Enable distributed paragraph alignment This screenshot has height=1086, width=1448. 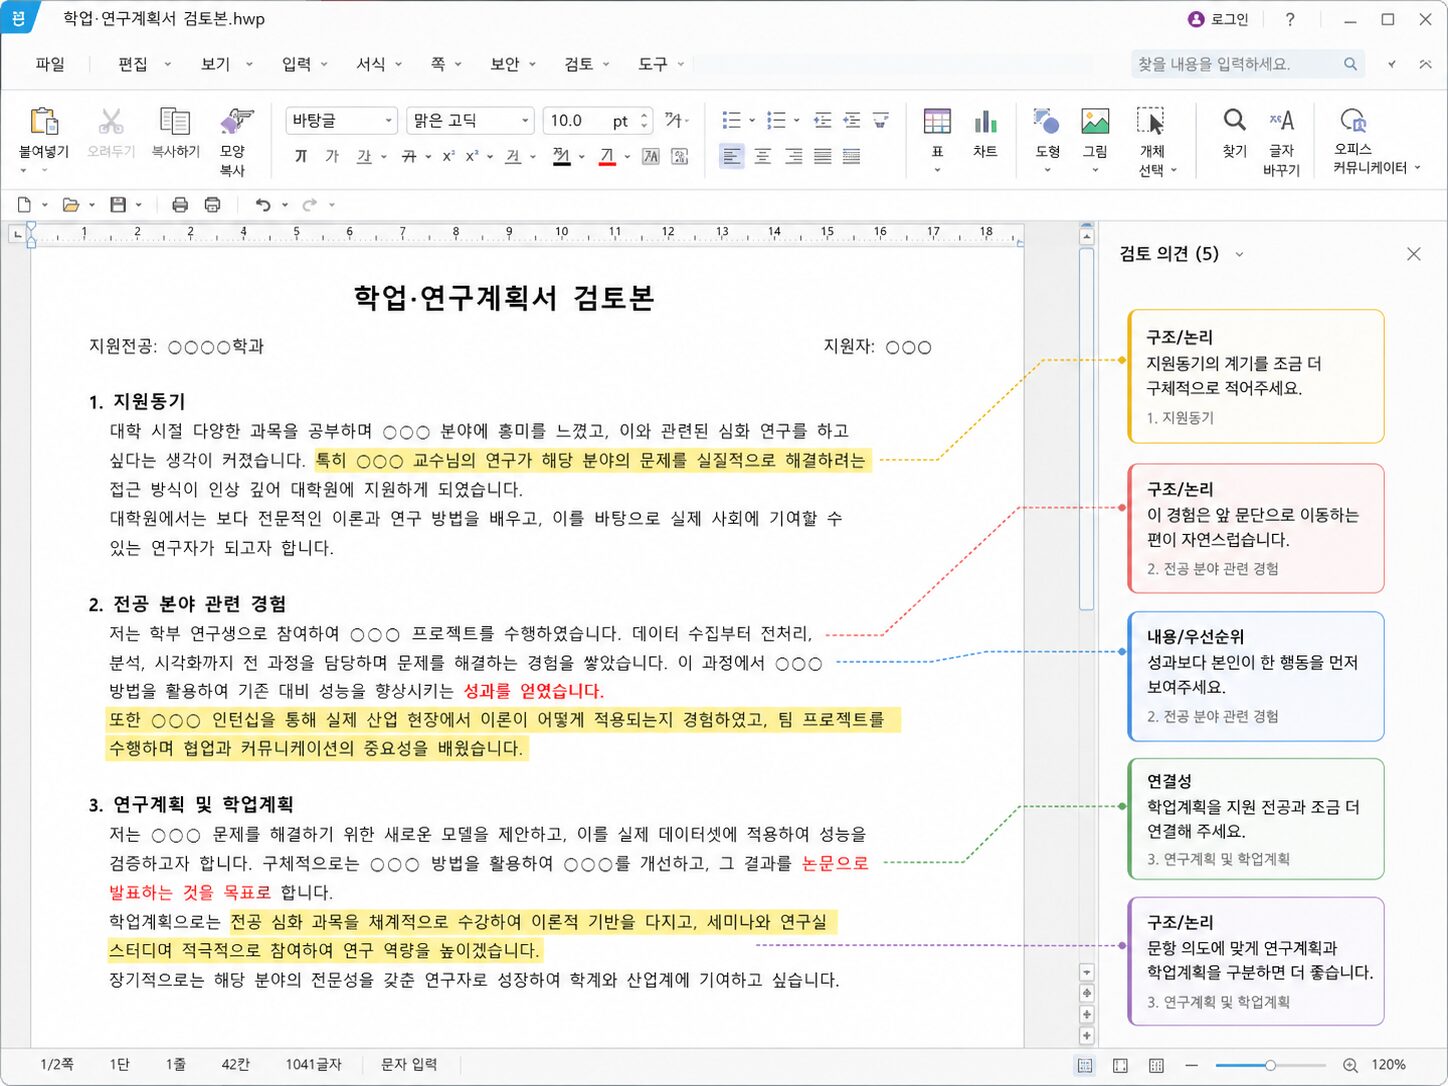point(852,156)
